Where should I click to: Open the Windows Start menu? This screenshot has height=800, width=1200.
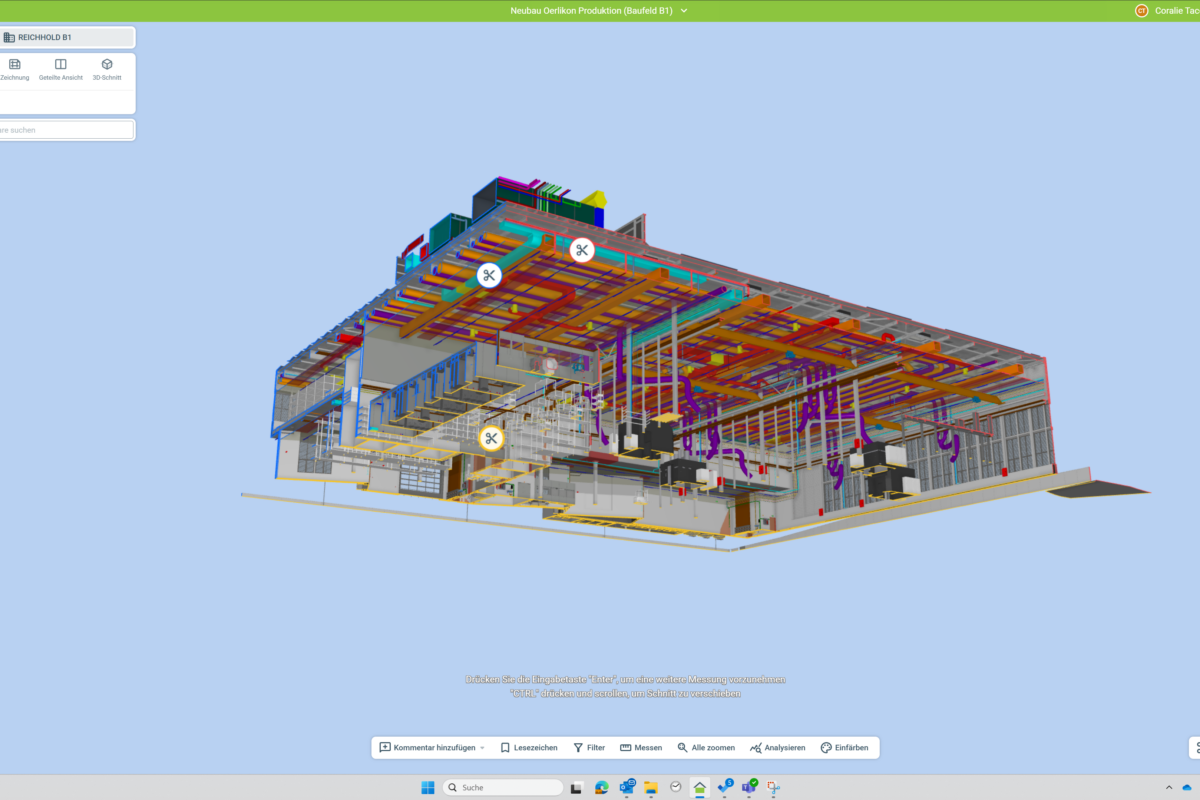(428, 787)
